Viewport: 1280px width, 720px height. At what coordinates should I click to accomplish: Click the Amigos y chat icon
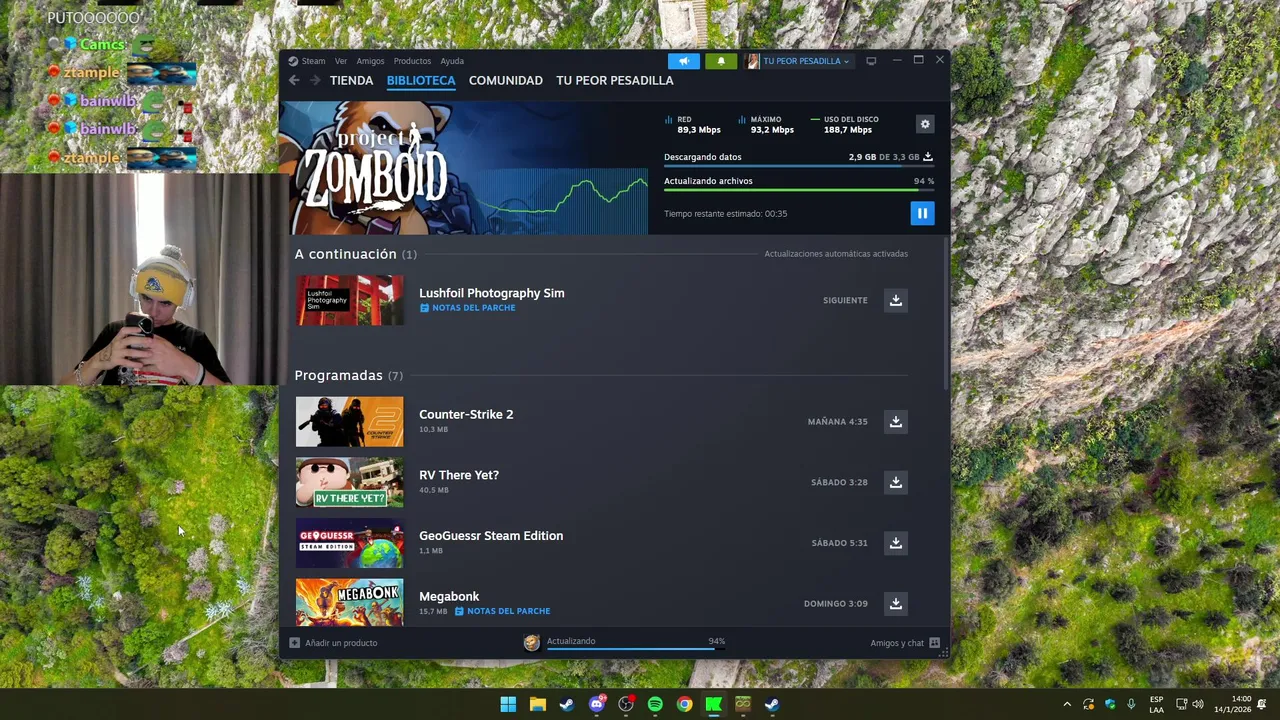coord(934,643)
